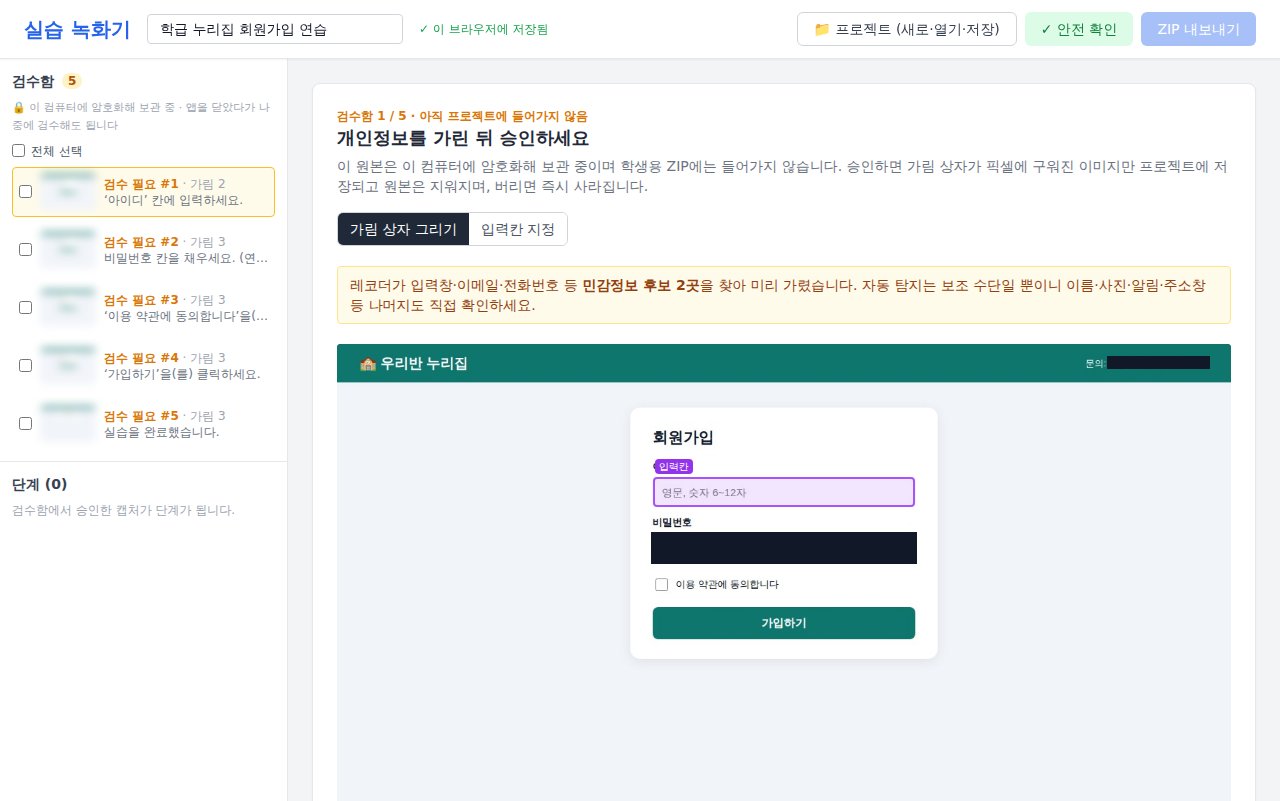Check the box for 검수 필요 #1
Screen dimensions: 1280x801
coord(26,192)
